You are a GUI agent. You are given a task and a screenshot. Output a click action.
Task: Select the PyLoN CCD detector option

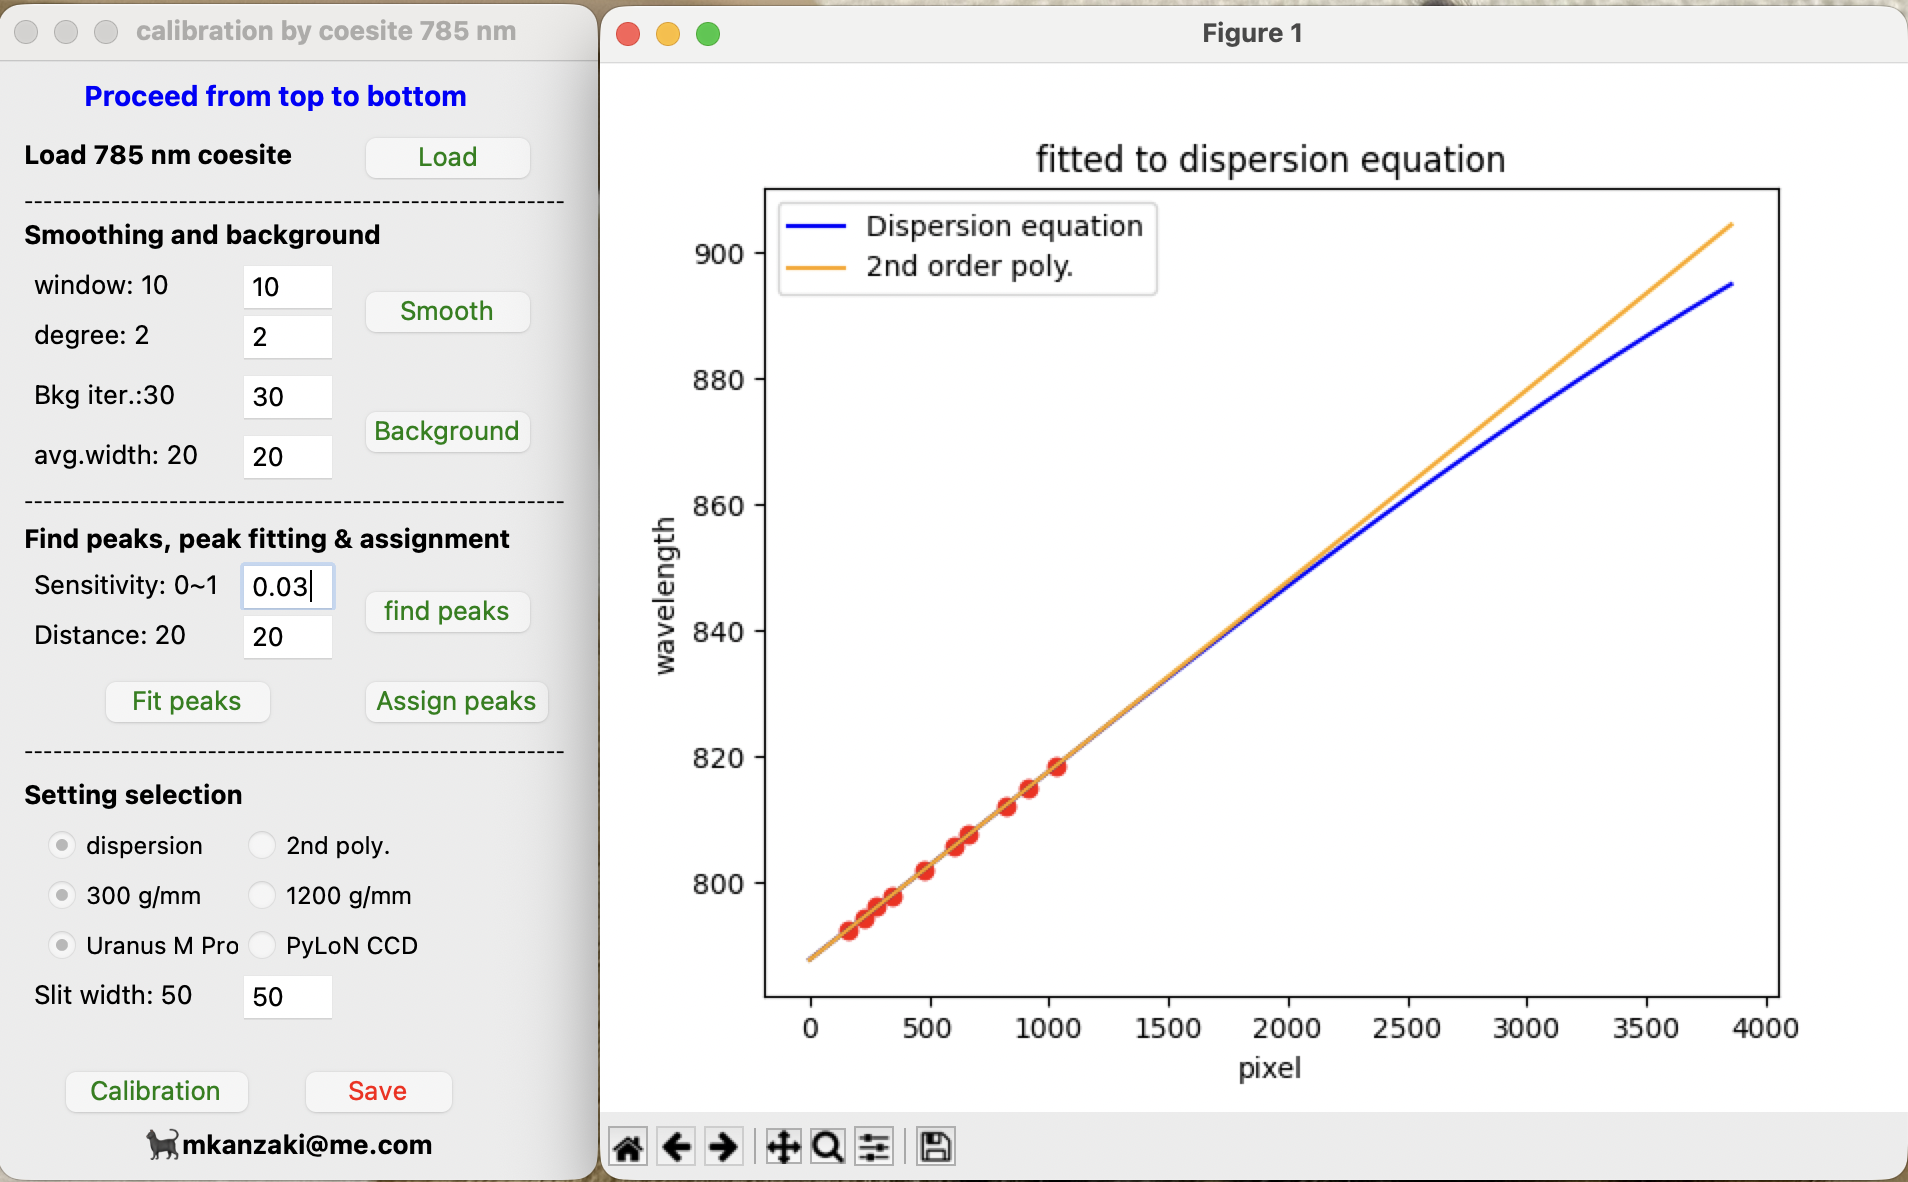(262, 945)
